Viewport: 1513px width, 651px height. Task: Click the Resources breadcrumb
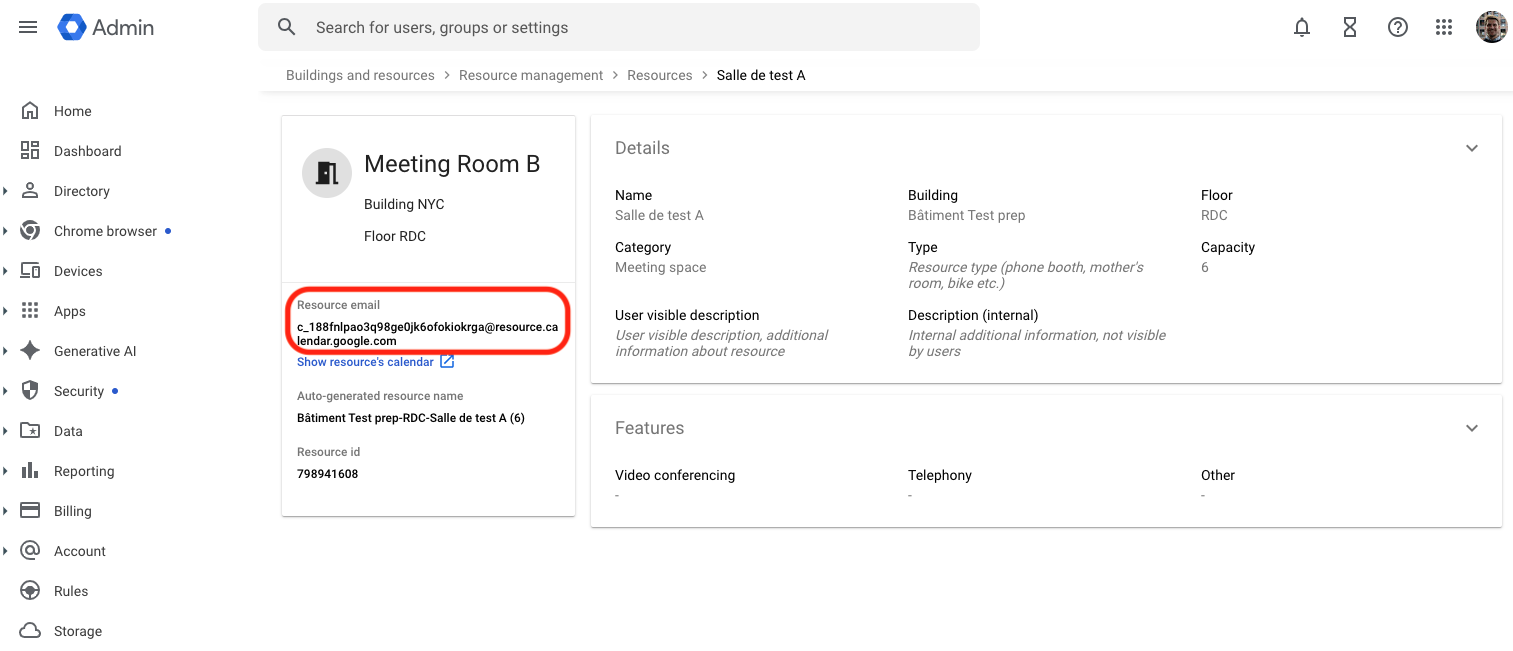659,74
